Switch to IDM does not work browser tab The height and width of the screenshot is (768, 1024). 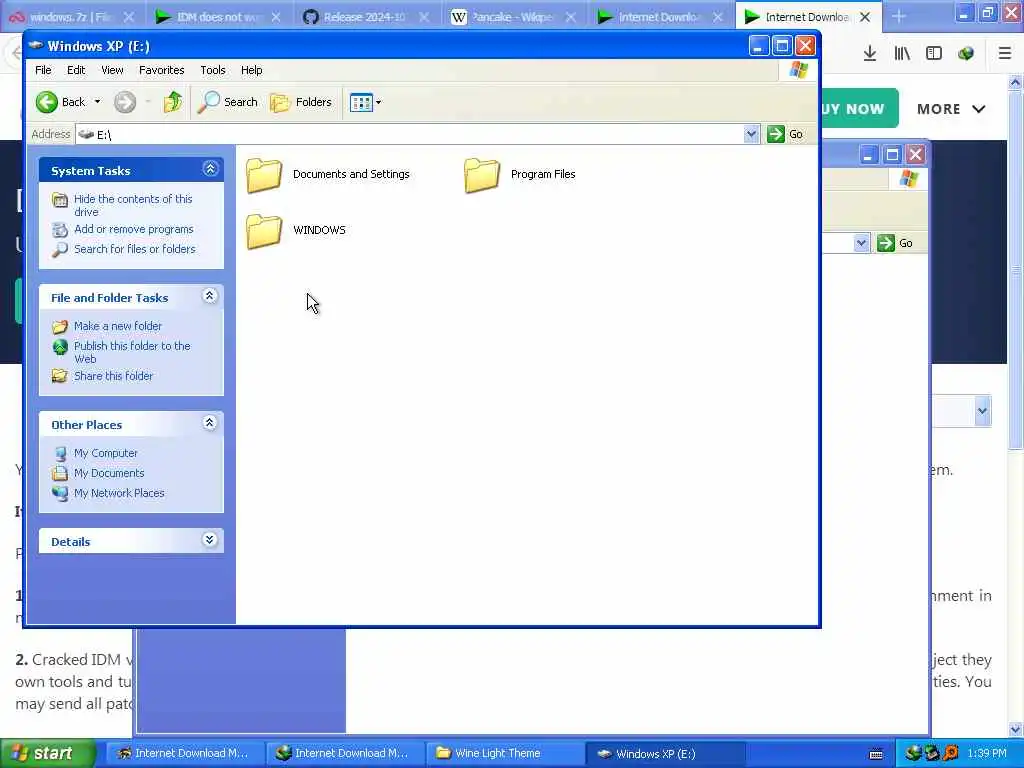[218, 17]
